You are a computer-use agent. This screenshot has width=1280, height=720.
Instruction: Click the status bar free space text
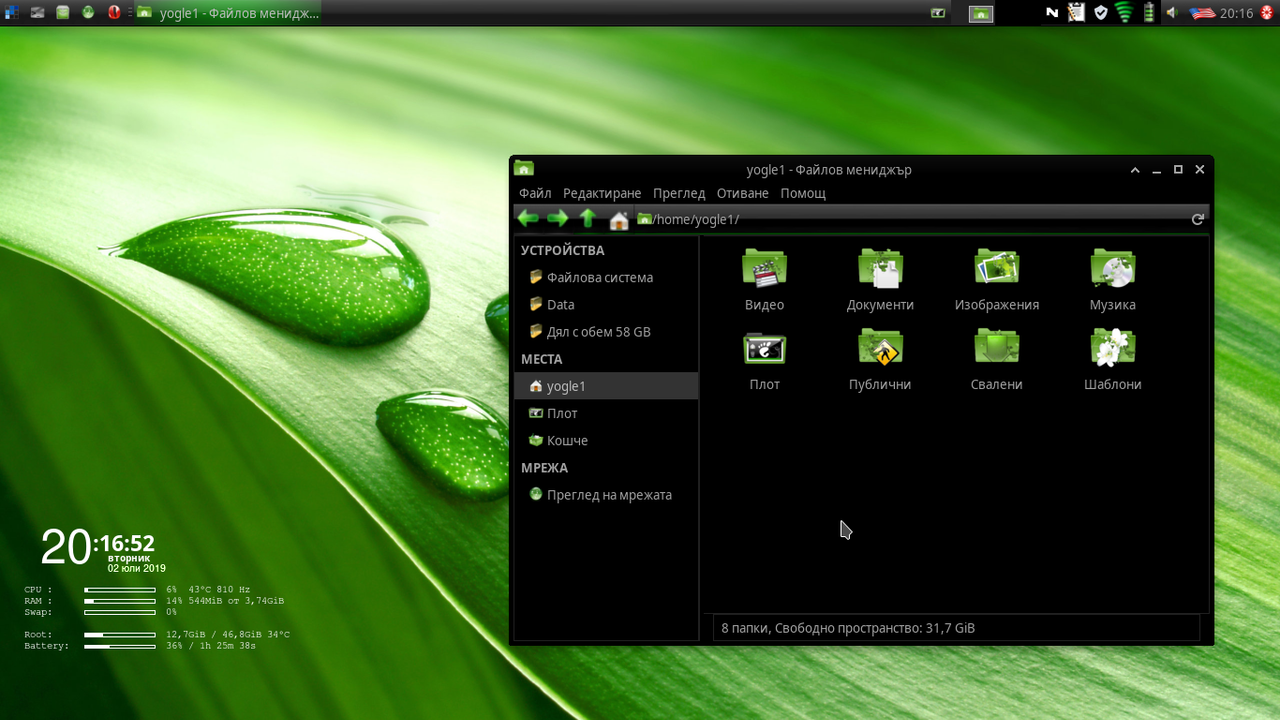(848, 628)
